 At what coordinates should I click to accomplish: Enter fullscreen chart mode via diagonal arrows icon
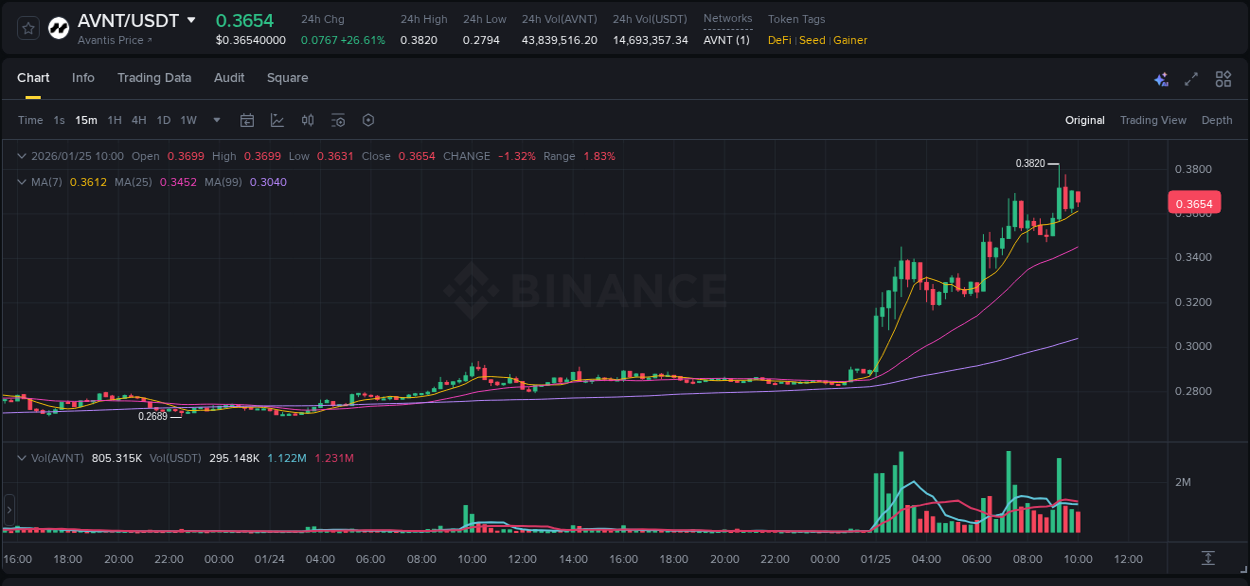pos(1190,78)
